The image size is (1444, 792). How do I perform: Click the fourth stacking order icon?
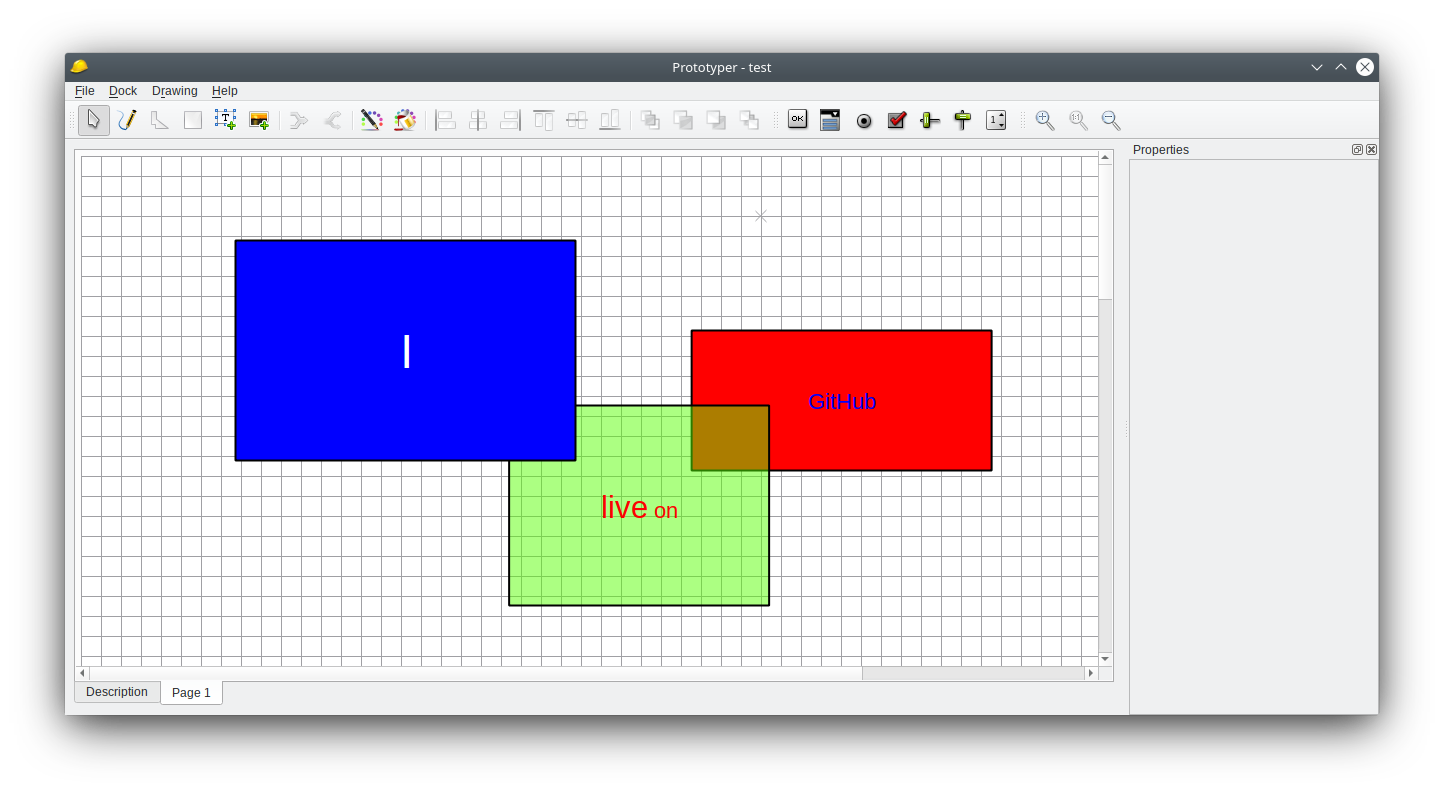[x=749, y=120]
